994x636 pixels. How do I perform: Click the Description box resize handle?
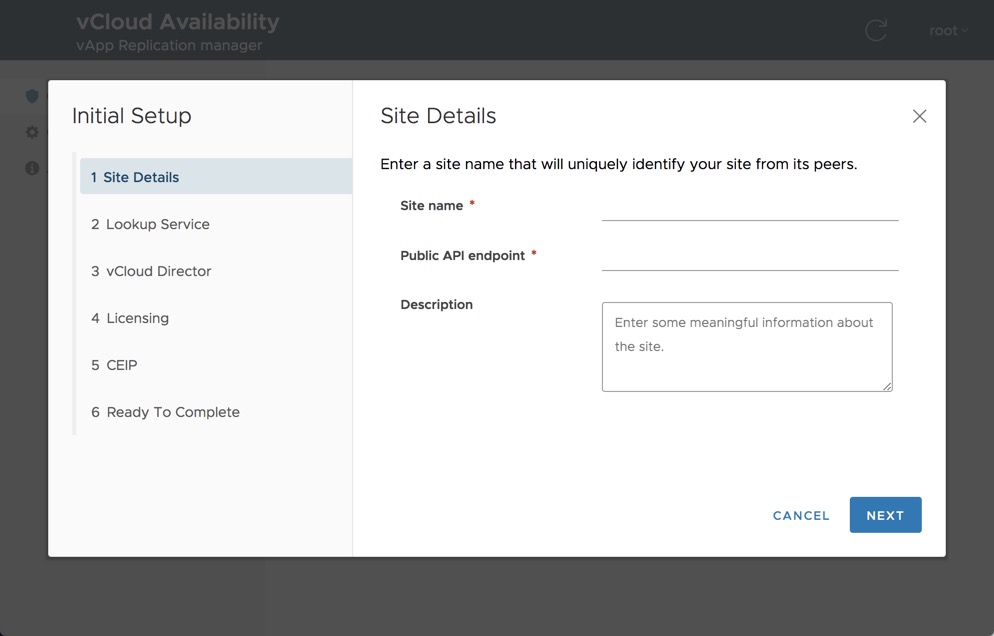point(887,386)
